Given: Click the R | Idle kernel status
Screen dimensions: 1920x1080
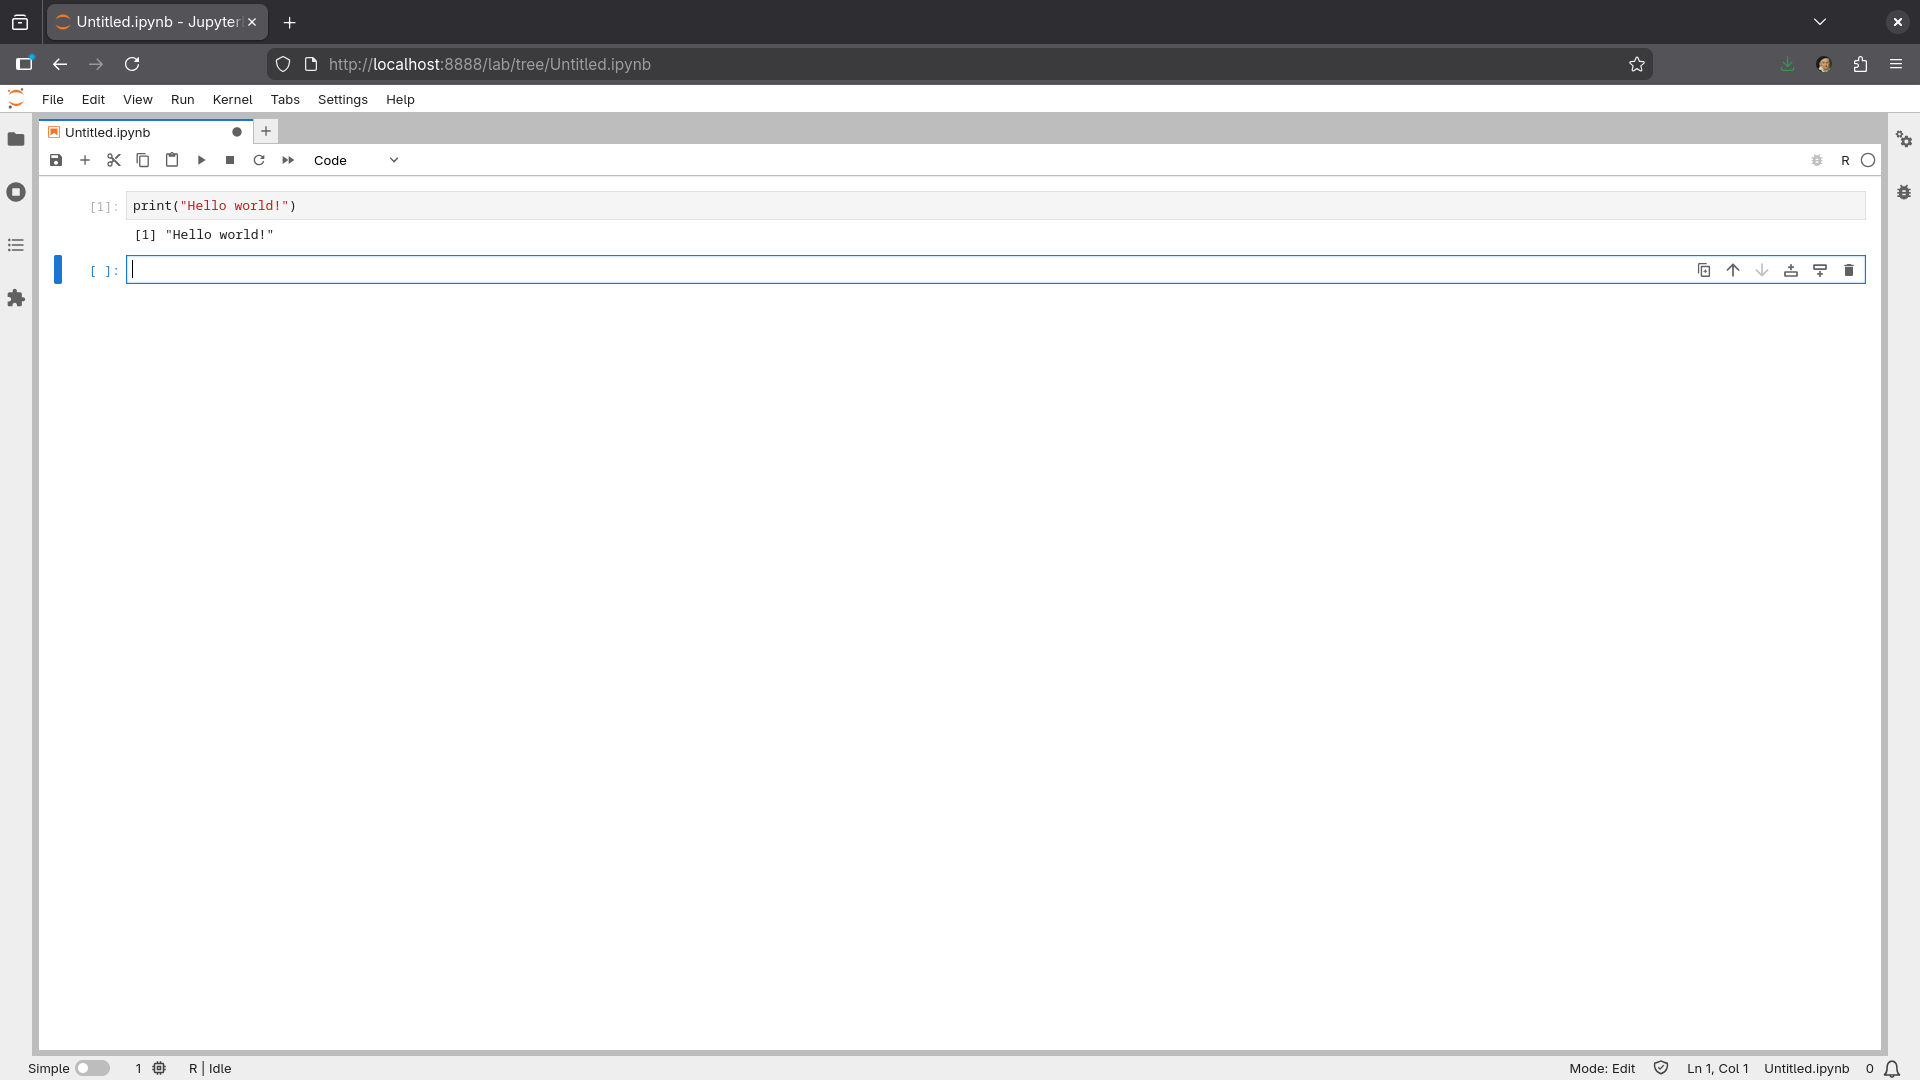Looking at the screenshot, I should coord(210,1068).
